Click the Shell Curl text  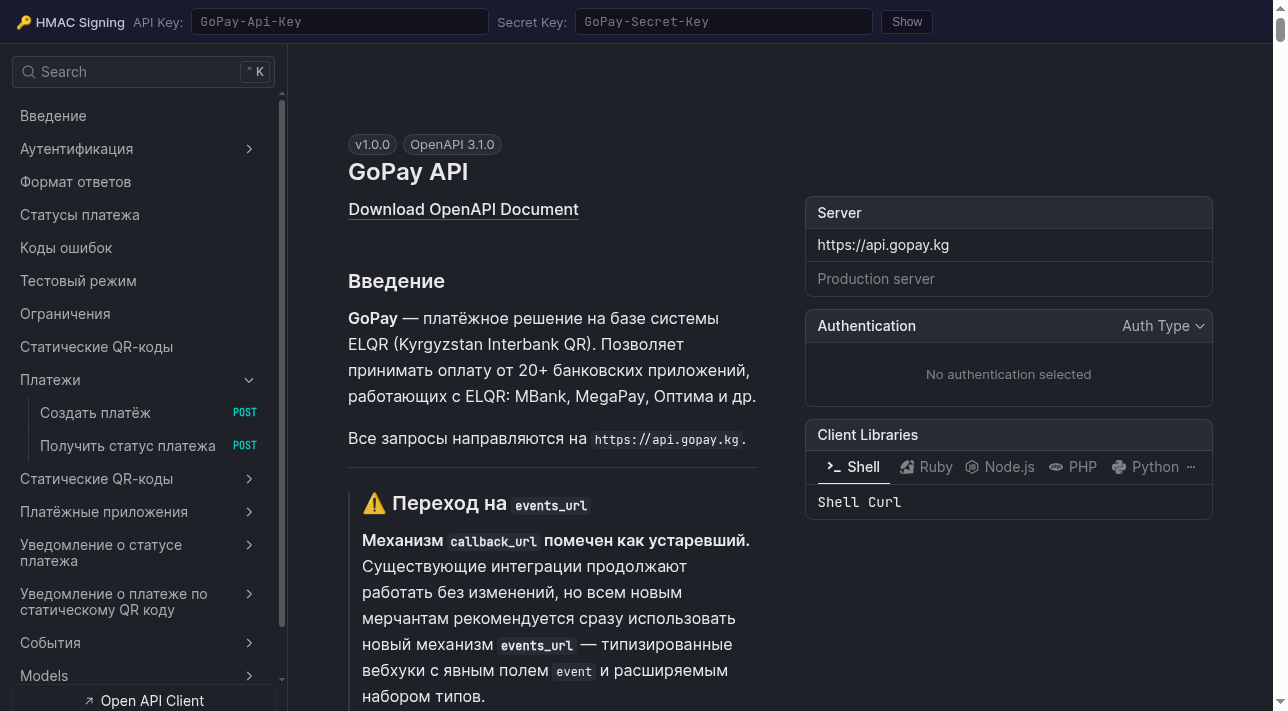[x=859, y=502]
